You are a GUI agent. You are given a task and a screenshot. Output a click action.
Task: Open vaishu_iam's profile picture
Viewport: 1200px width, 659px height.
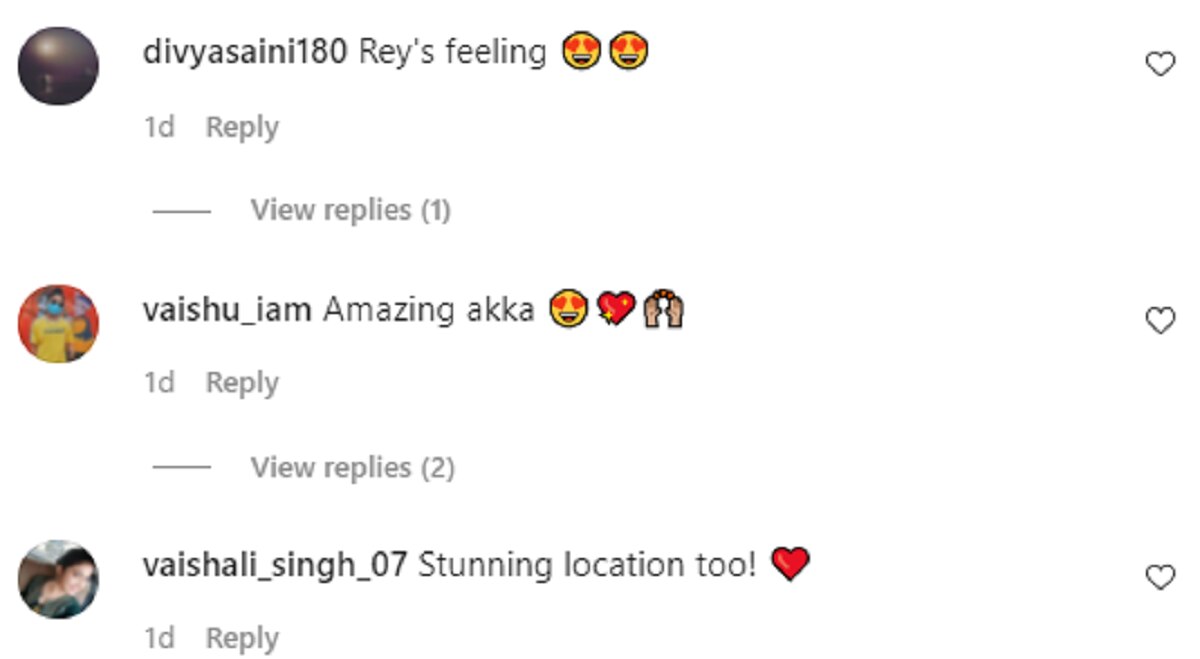59,322
